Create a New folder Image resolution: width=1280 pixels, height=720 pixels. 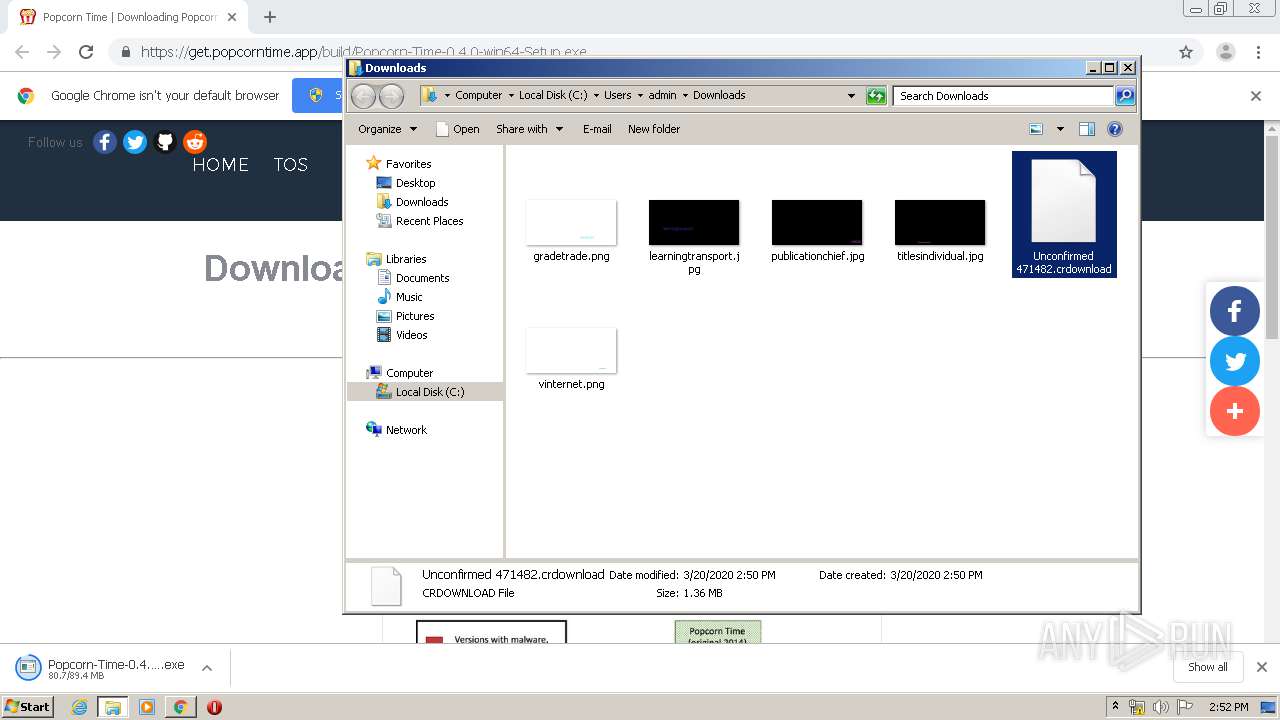click(x=654, y=129)
